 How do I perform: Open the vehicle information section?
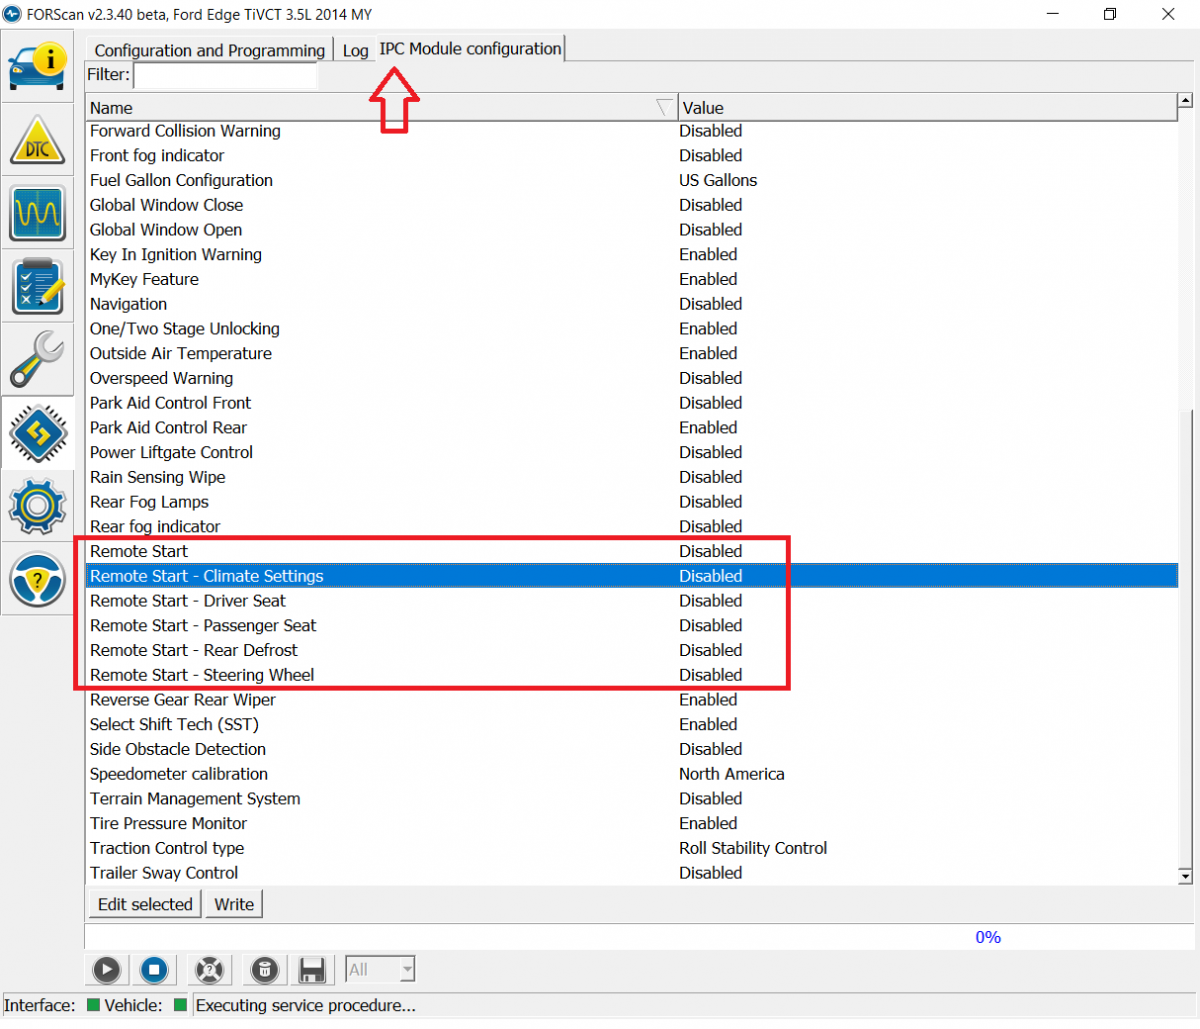(x=38, y=66)
